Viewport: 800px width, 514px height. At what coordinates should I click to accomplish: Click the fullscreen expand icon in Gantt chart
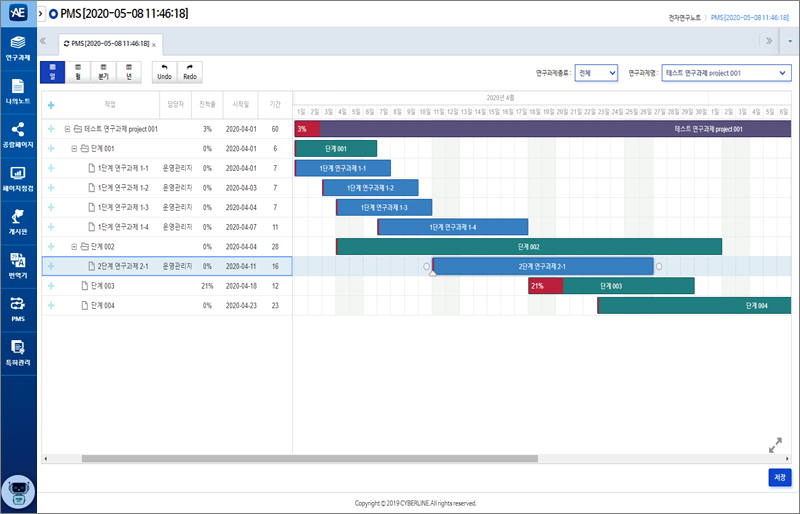774,445
